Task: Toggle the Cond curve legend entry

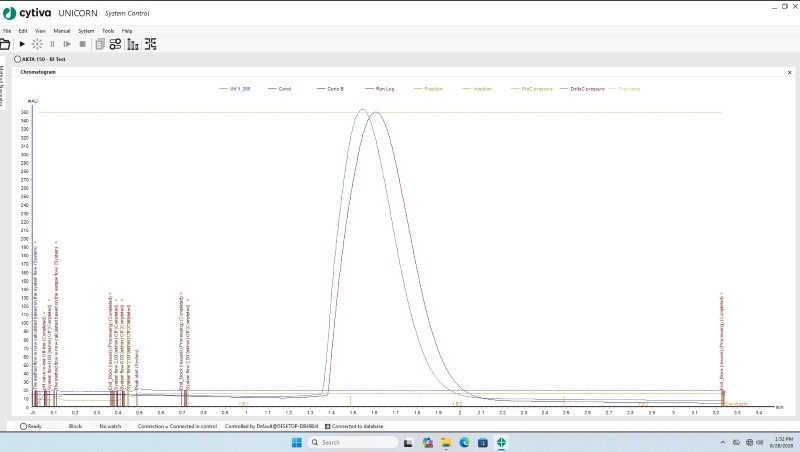Action: click(x=279, y=89)
